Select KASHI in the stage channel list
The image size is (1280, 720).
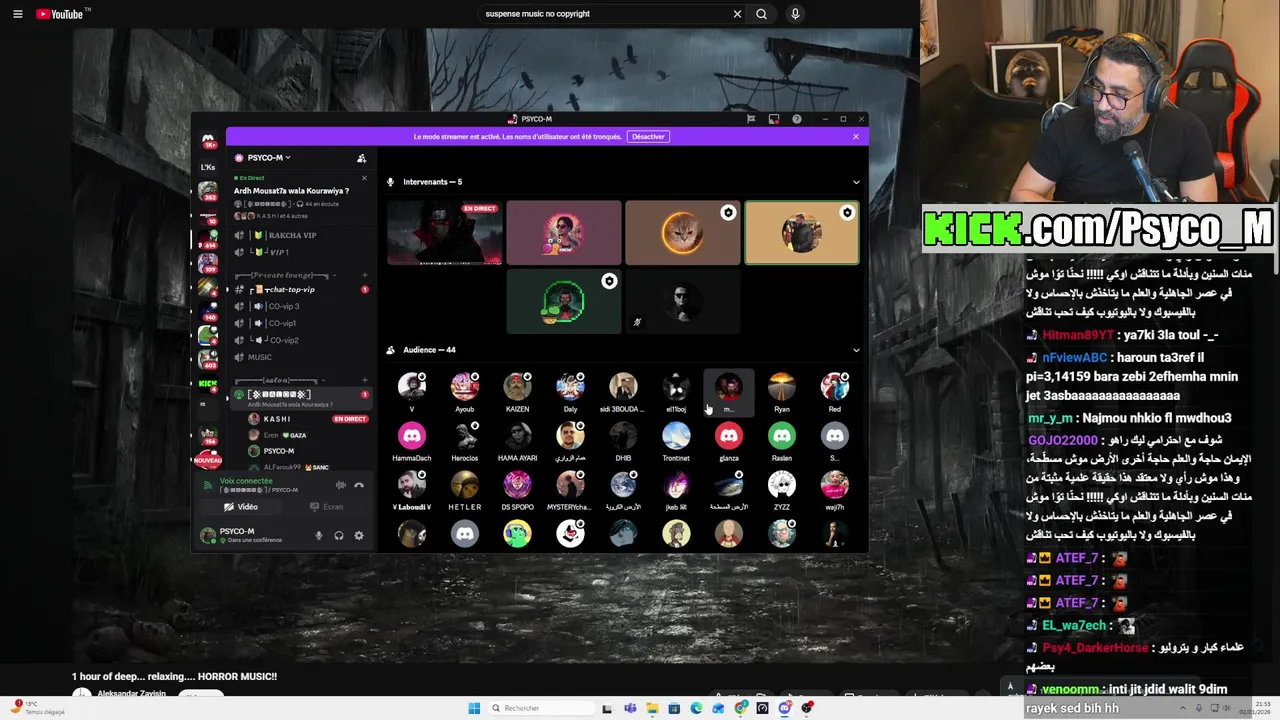click(308, 419)
